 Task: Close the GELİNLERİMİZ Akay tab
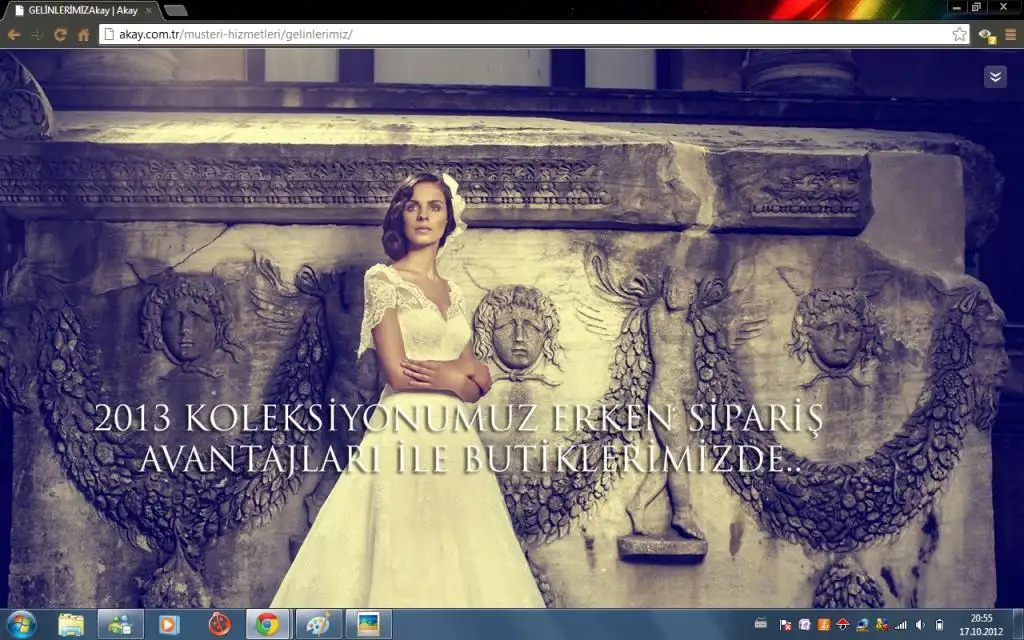(x=148, y=10)
